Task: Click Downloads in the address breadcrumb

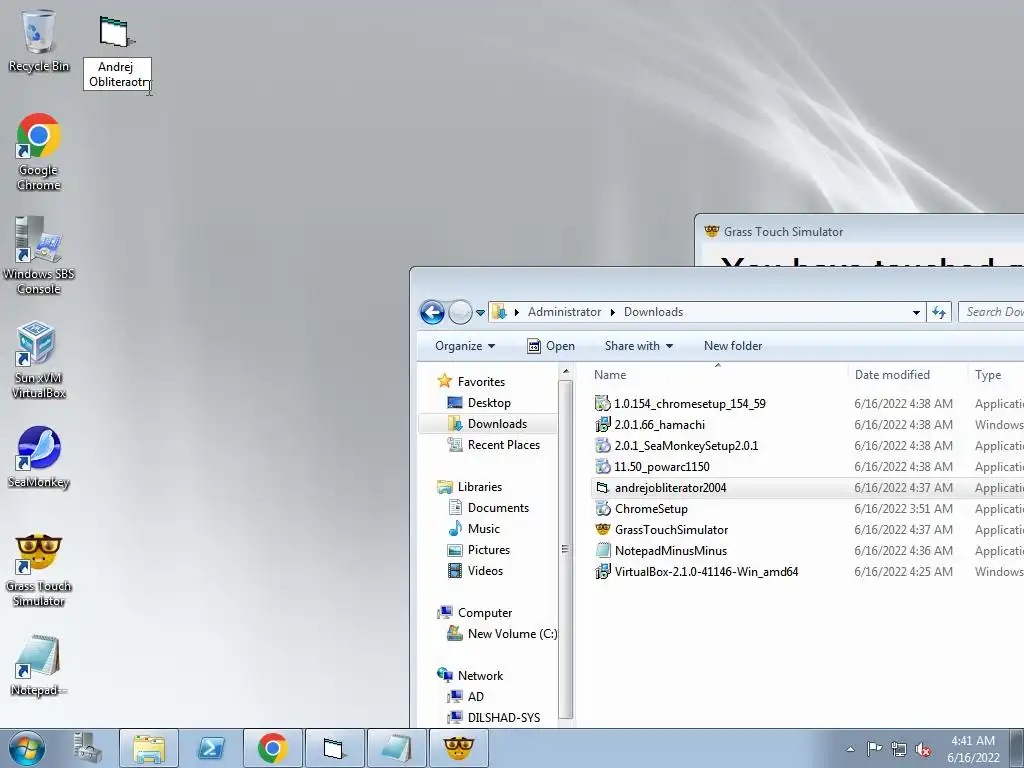Action: (653, 312)
